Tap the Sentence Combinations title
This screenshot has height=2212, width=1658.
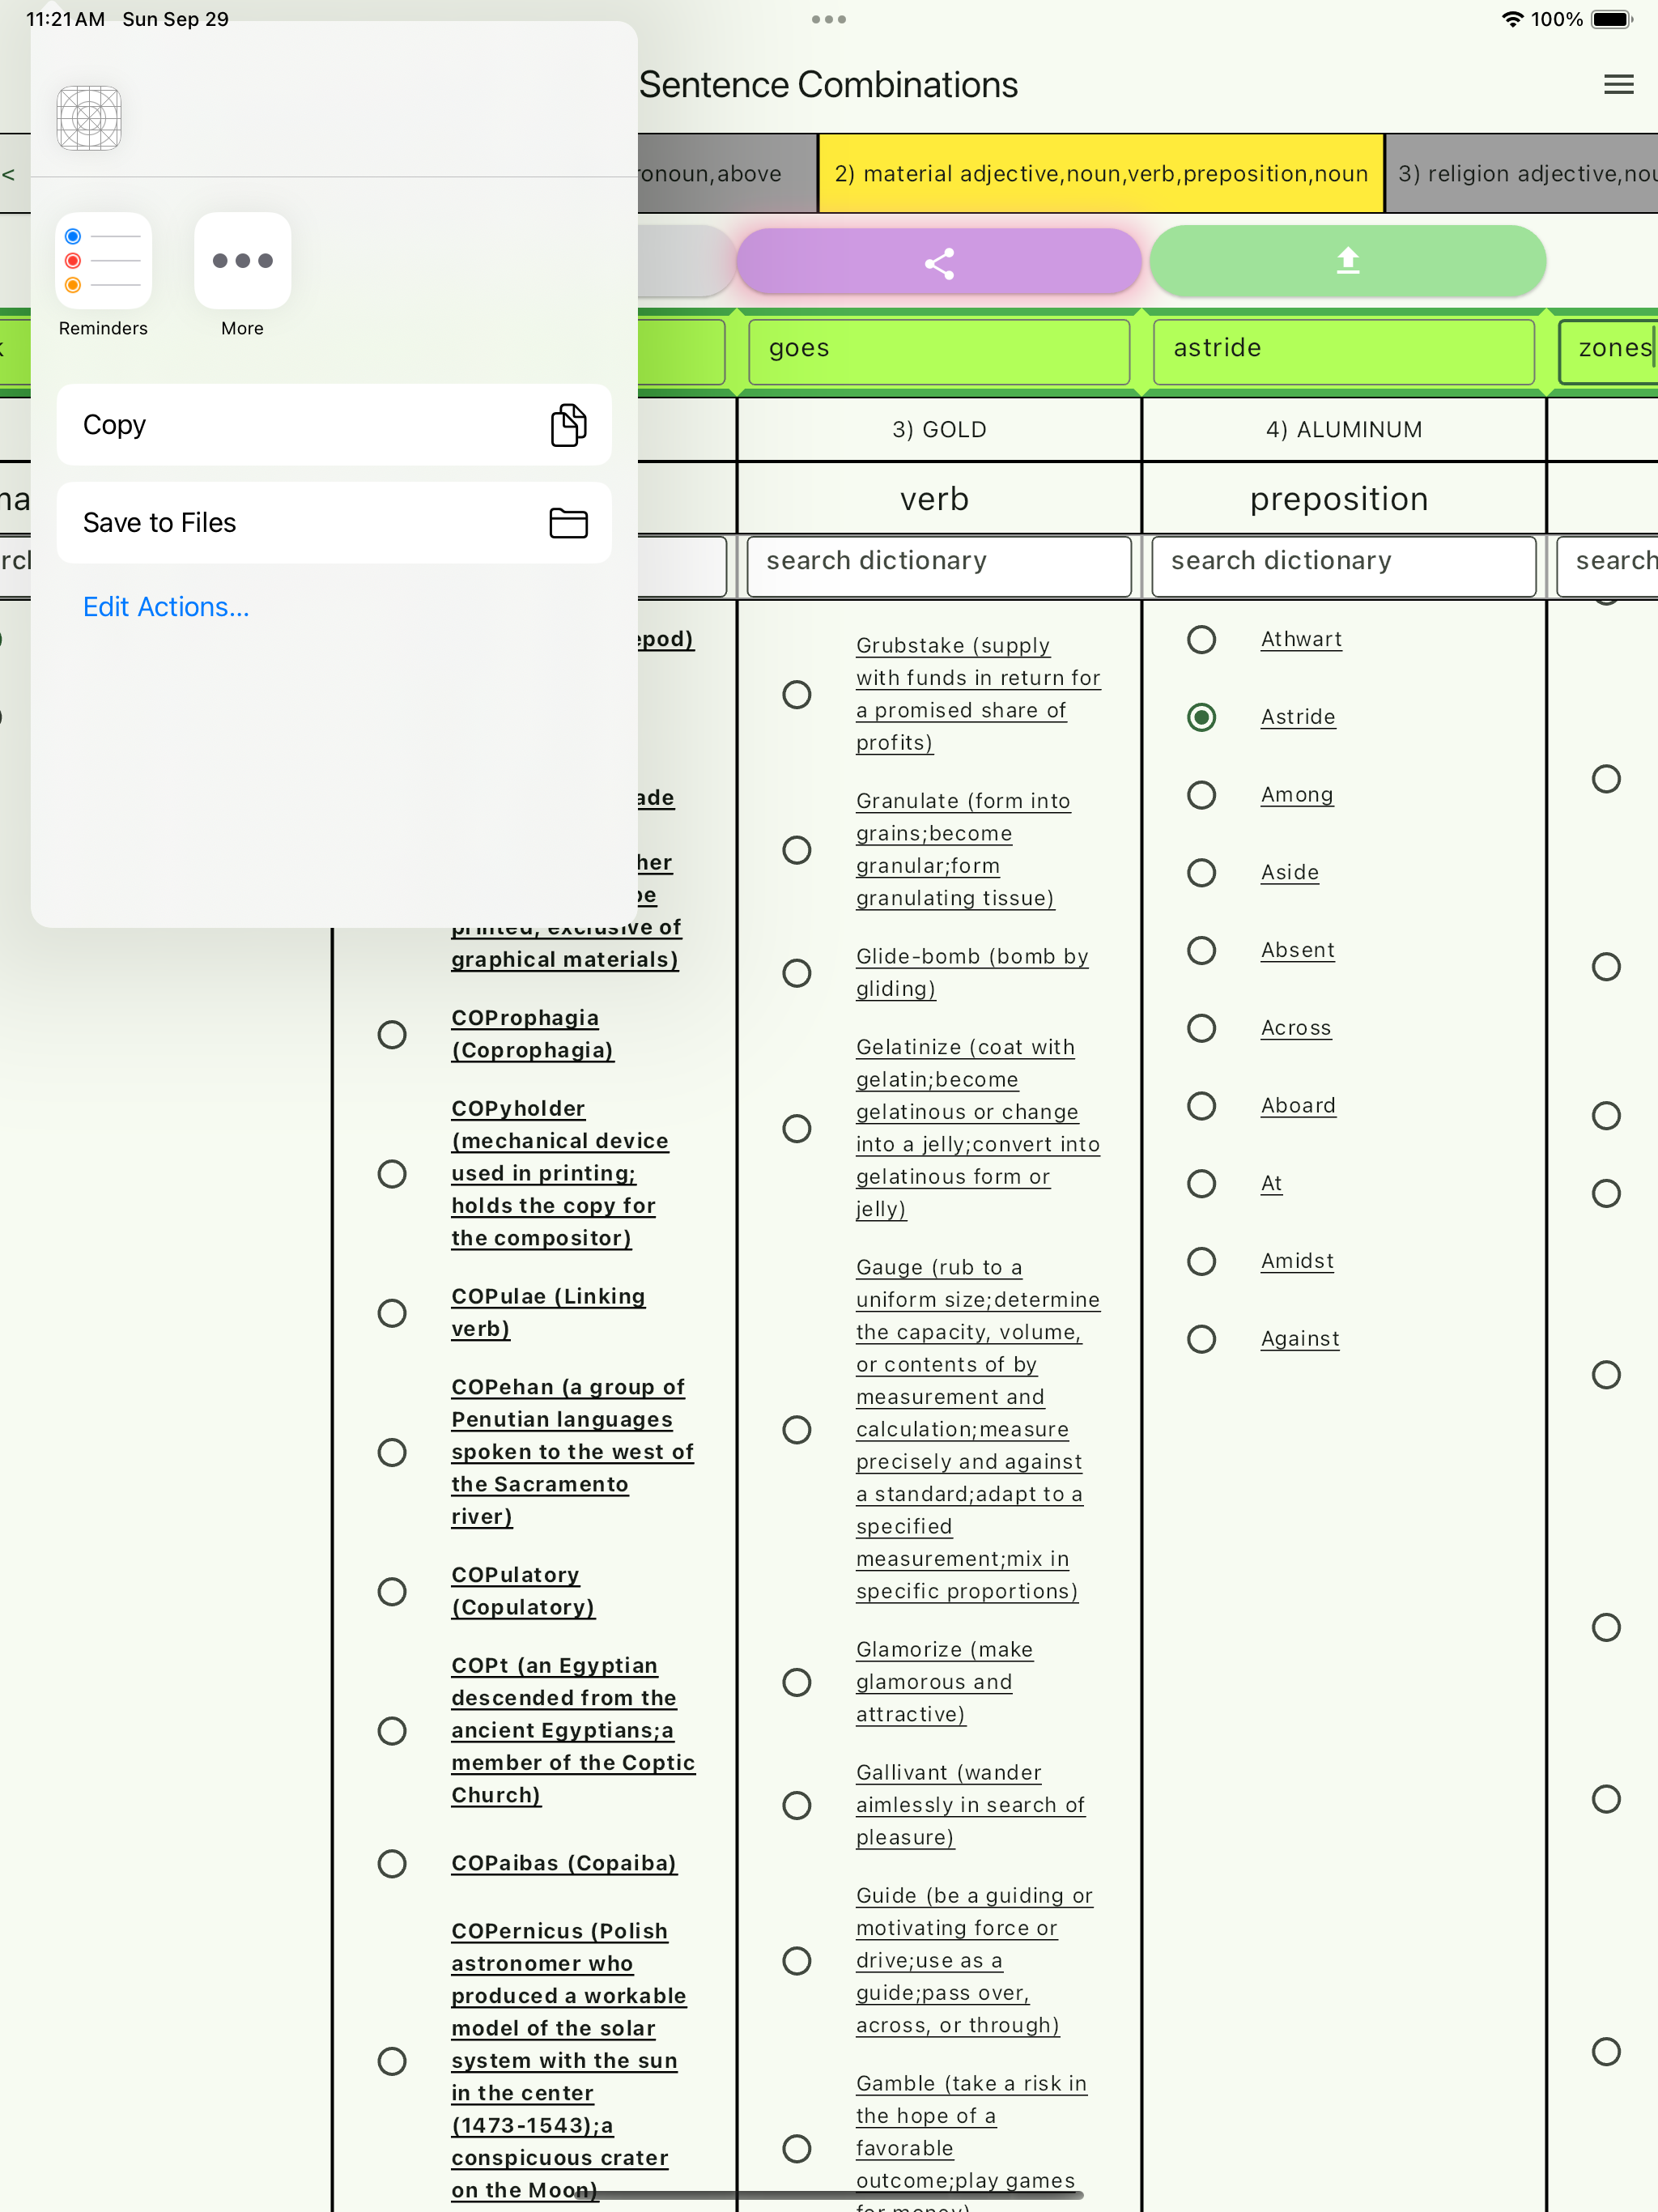(x=828, y=85)
